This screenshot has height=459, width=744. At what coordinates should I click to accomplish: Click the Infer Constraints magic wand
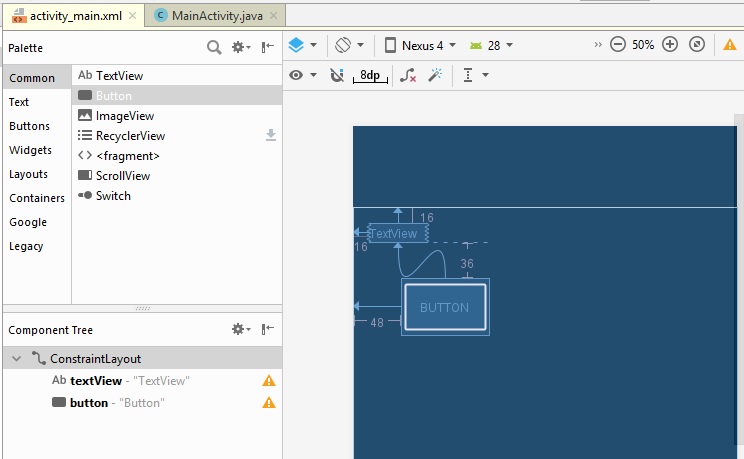click(x=435, y=75)
